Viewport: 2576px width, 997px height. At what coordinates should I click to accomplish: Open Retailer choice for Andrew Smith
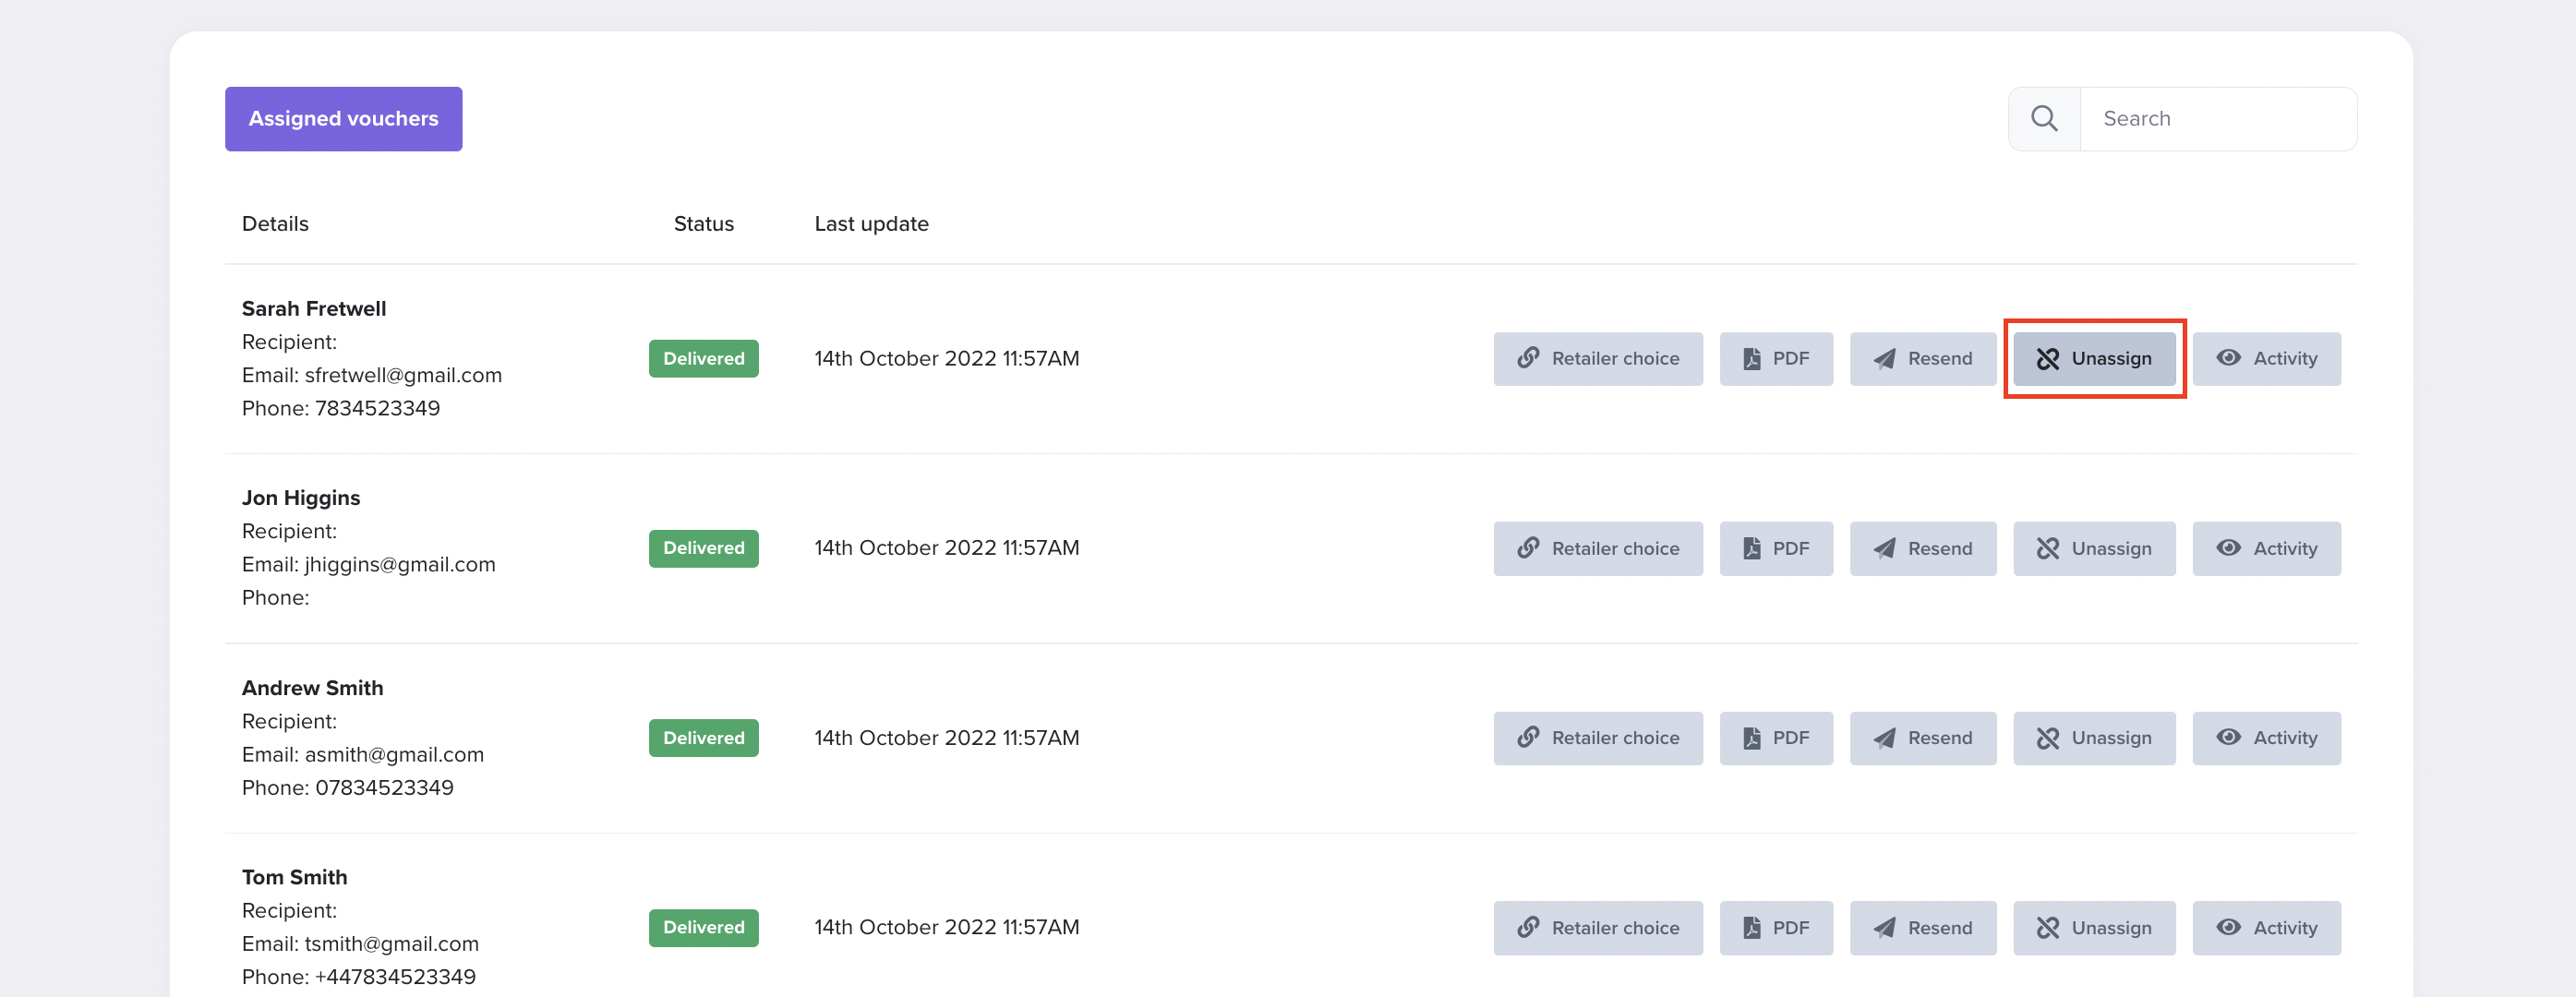1598,738
